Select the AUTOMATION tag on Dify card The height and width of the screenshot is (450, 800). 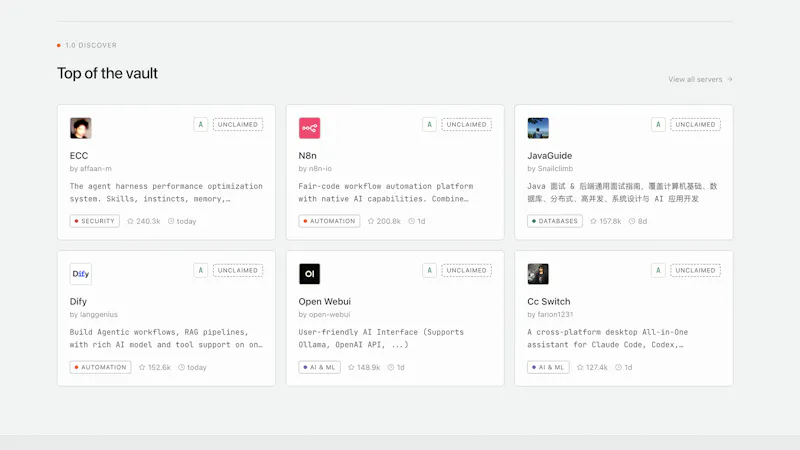[101, 367]
